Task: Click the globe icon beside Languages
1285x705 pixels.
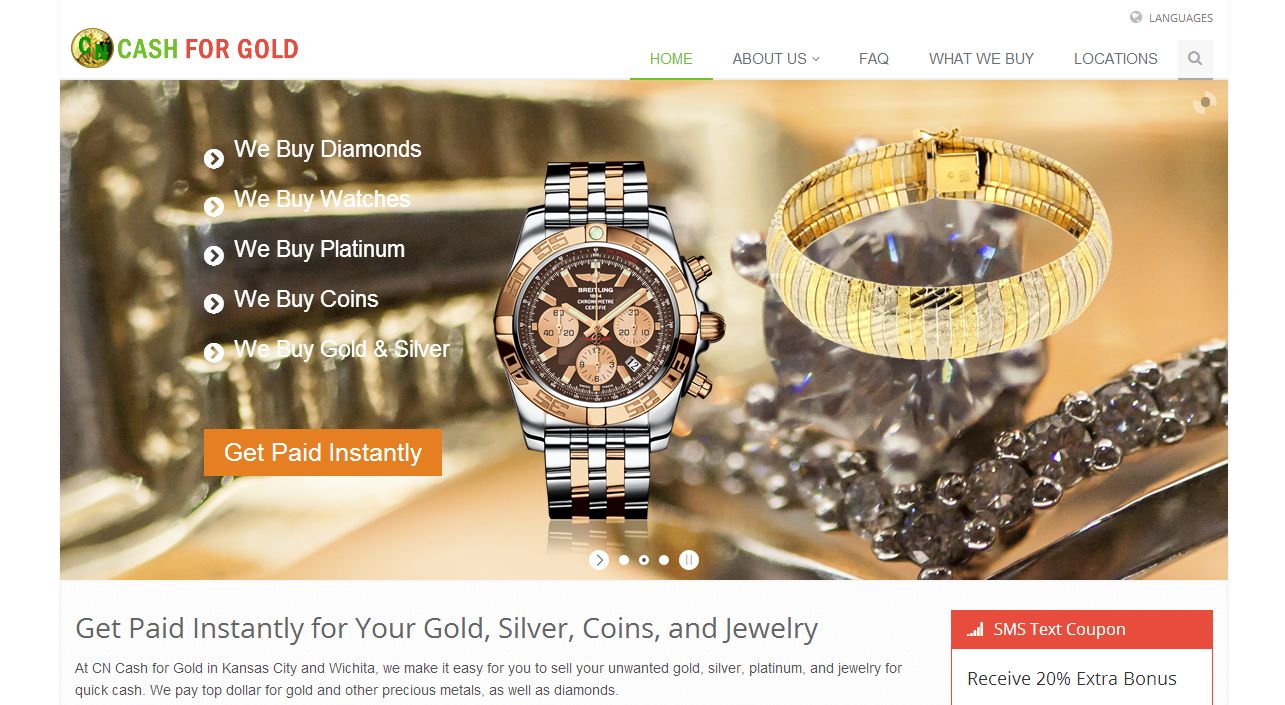Action: 1136,17
